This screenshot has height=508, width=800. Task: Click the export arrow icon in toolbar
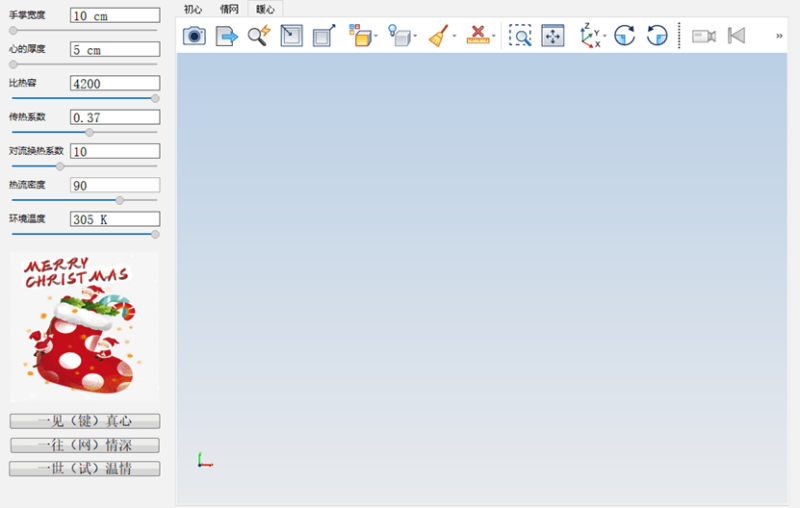[x=227, y=36]
